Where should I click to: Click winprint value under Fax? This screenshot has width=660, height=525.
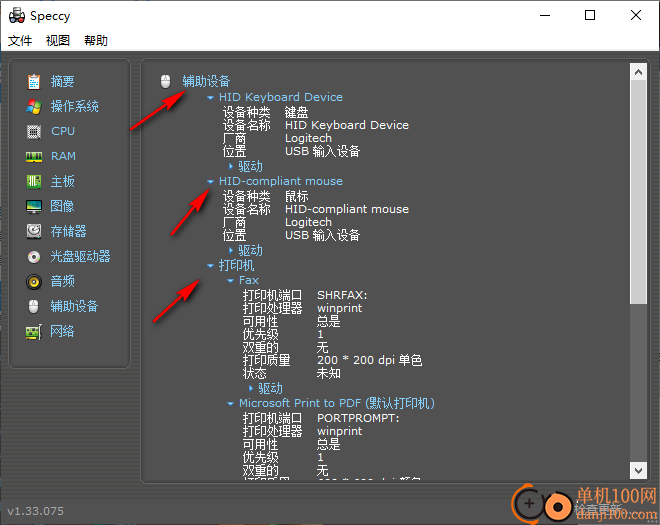pos(339,308)
